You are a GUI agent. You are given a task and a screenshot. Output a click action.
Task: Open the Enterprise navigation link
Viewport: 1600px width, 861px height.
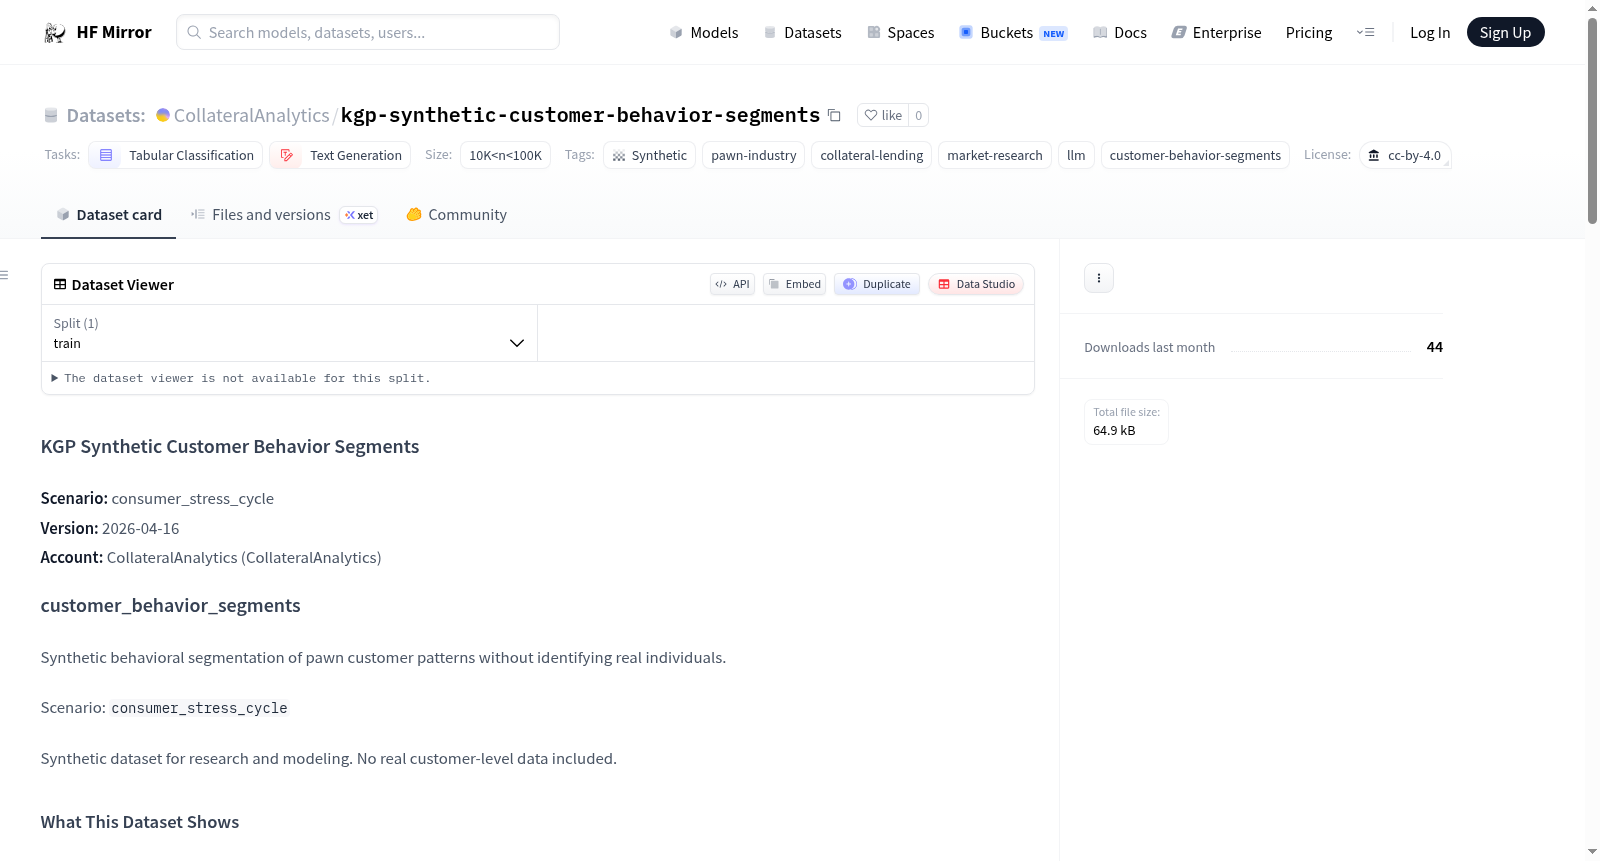pos(1216,33)
